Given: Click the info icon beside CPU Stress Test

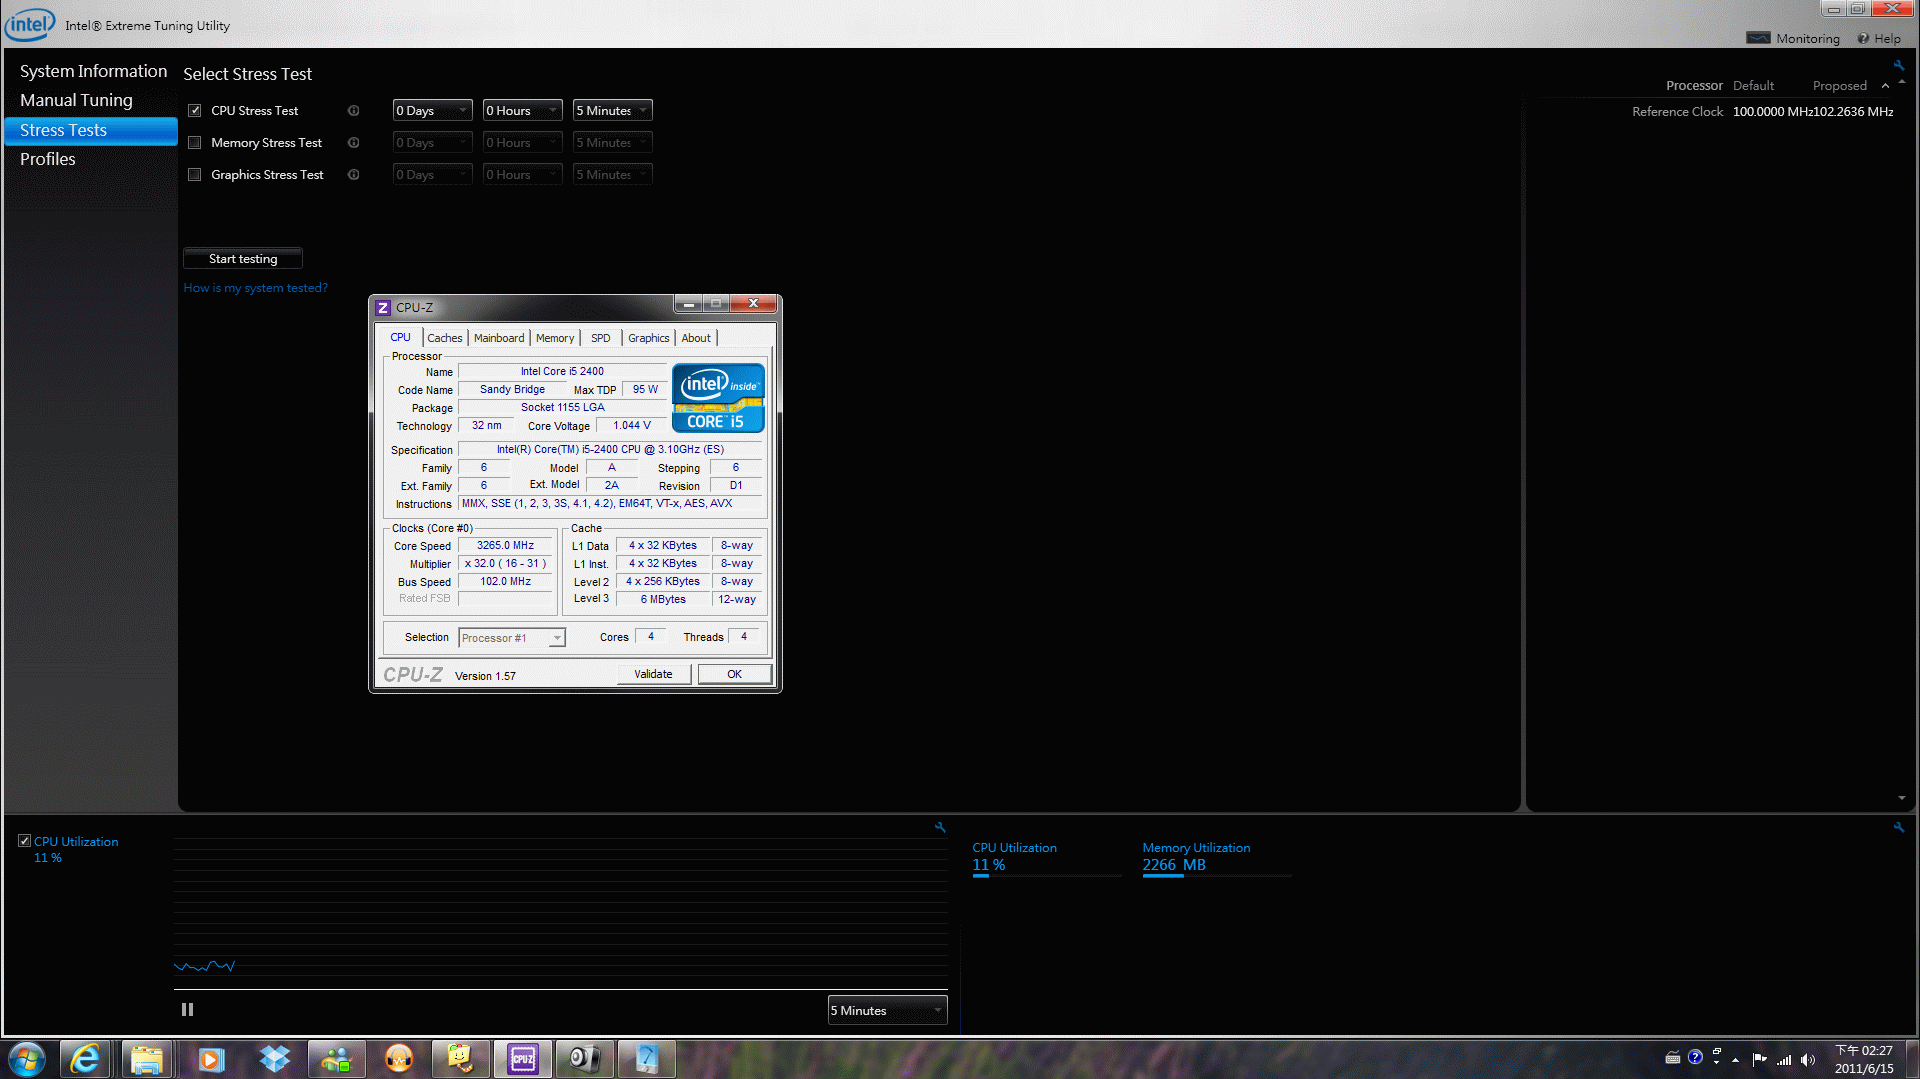Looking at the screenshot, I should pos(353,111).
